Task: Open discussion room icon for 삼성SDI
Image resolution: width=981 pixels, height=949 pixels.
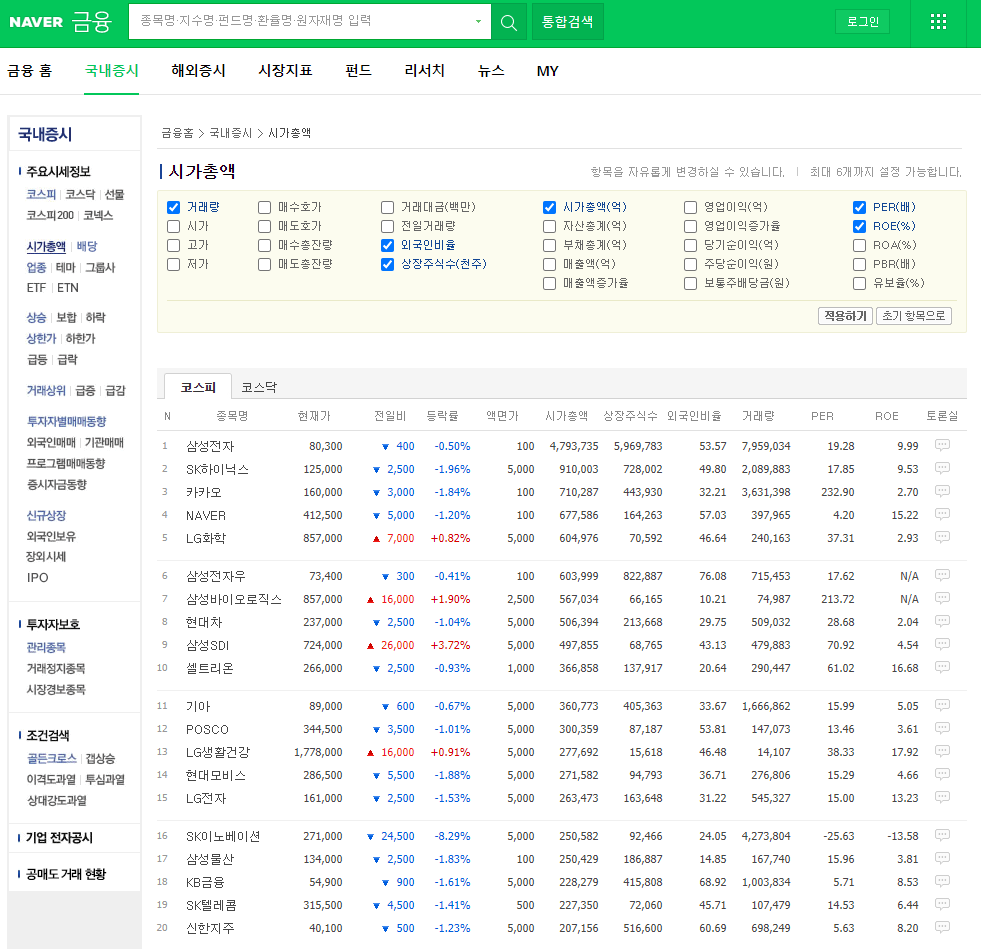Action: click(x=942, y=644)
